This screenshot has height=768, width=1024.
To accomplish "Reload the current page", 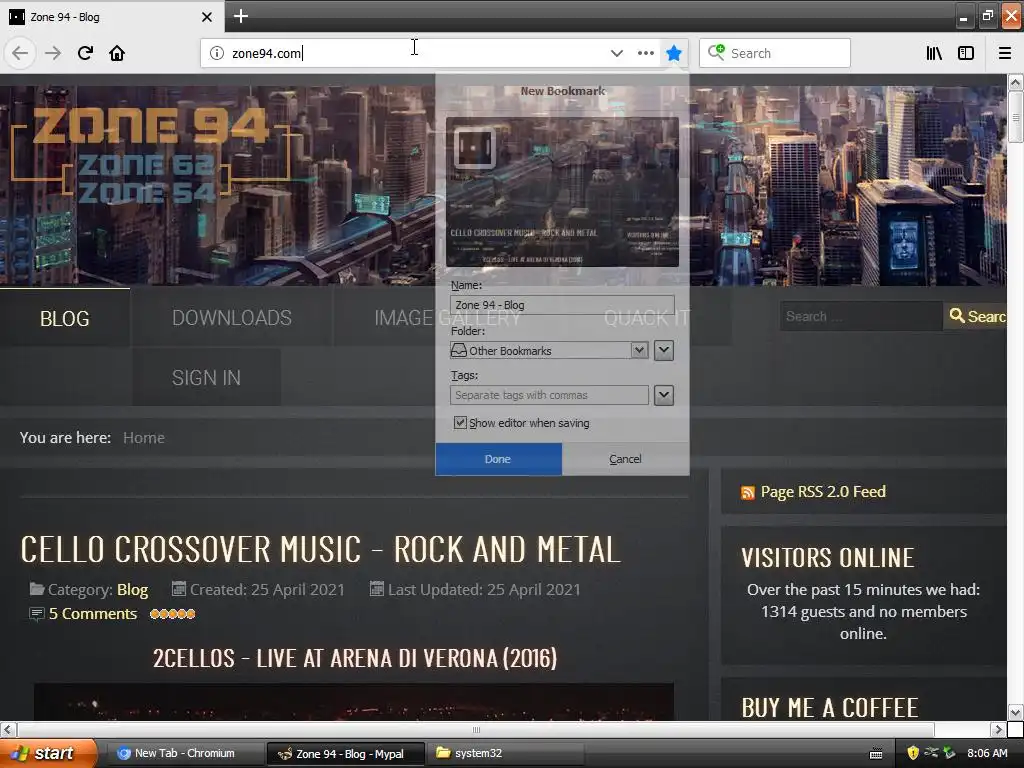I will point(85,53).
